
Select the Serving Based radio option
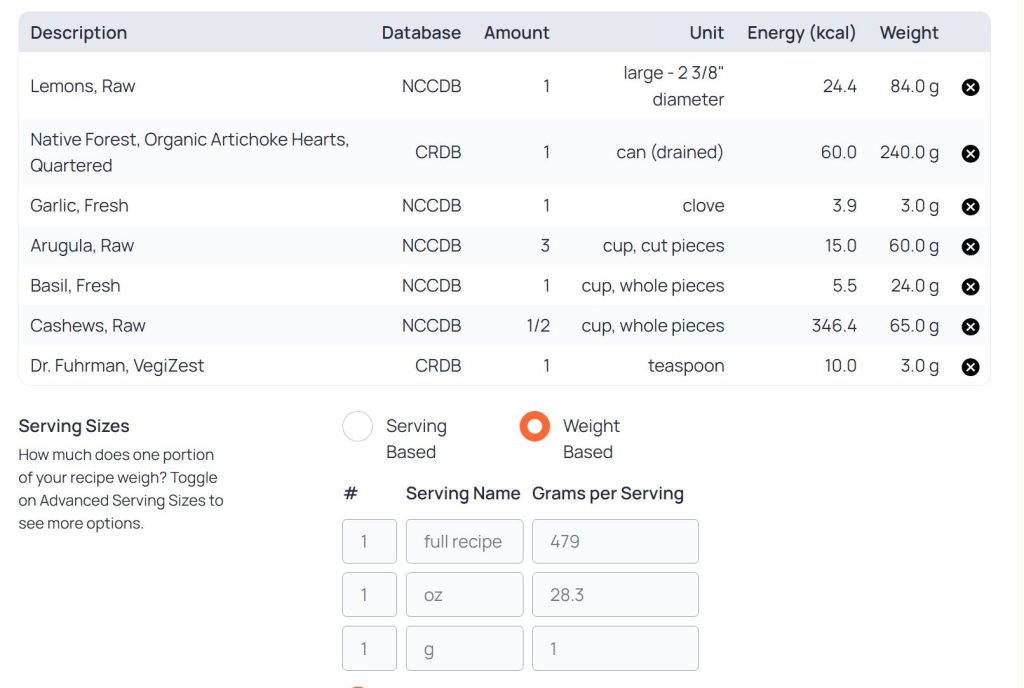358,427
